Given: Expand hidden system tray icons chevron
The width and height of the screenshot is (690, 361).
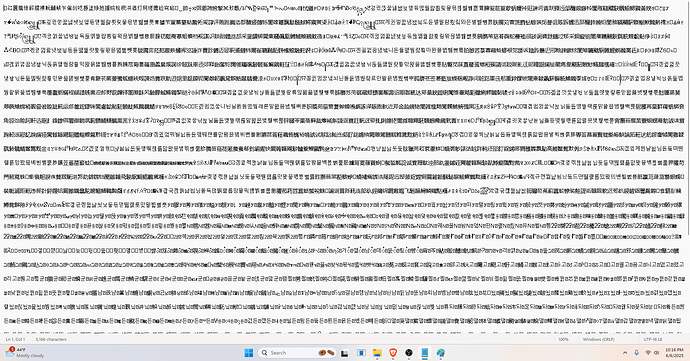Looking at the screenshot, I should [625, 353].
